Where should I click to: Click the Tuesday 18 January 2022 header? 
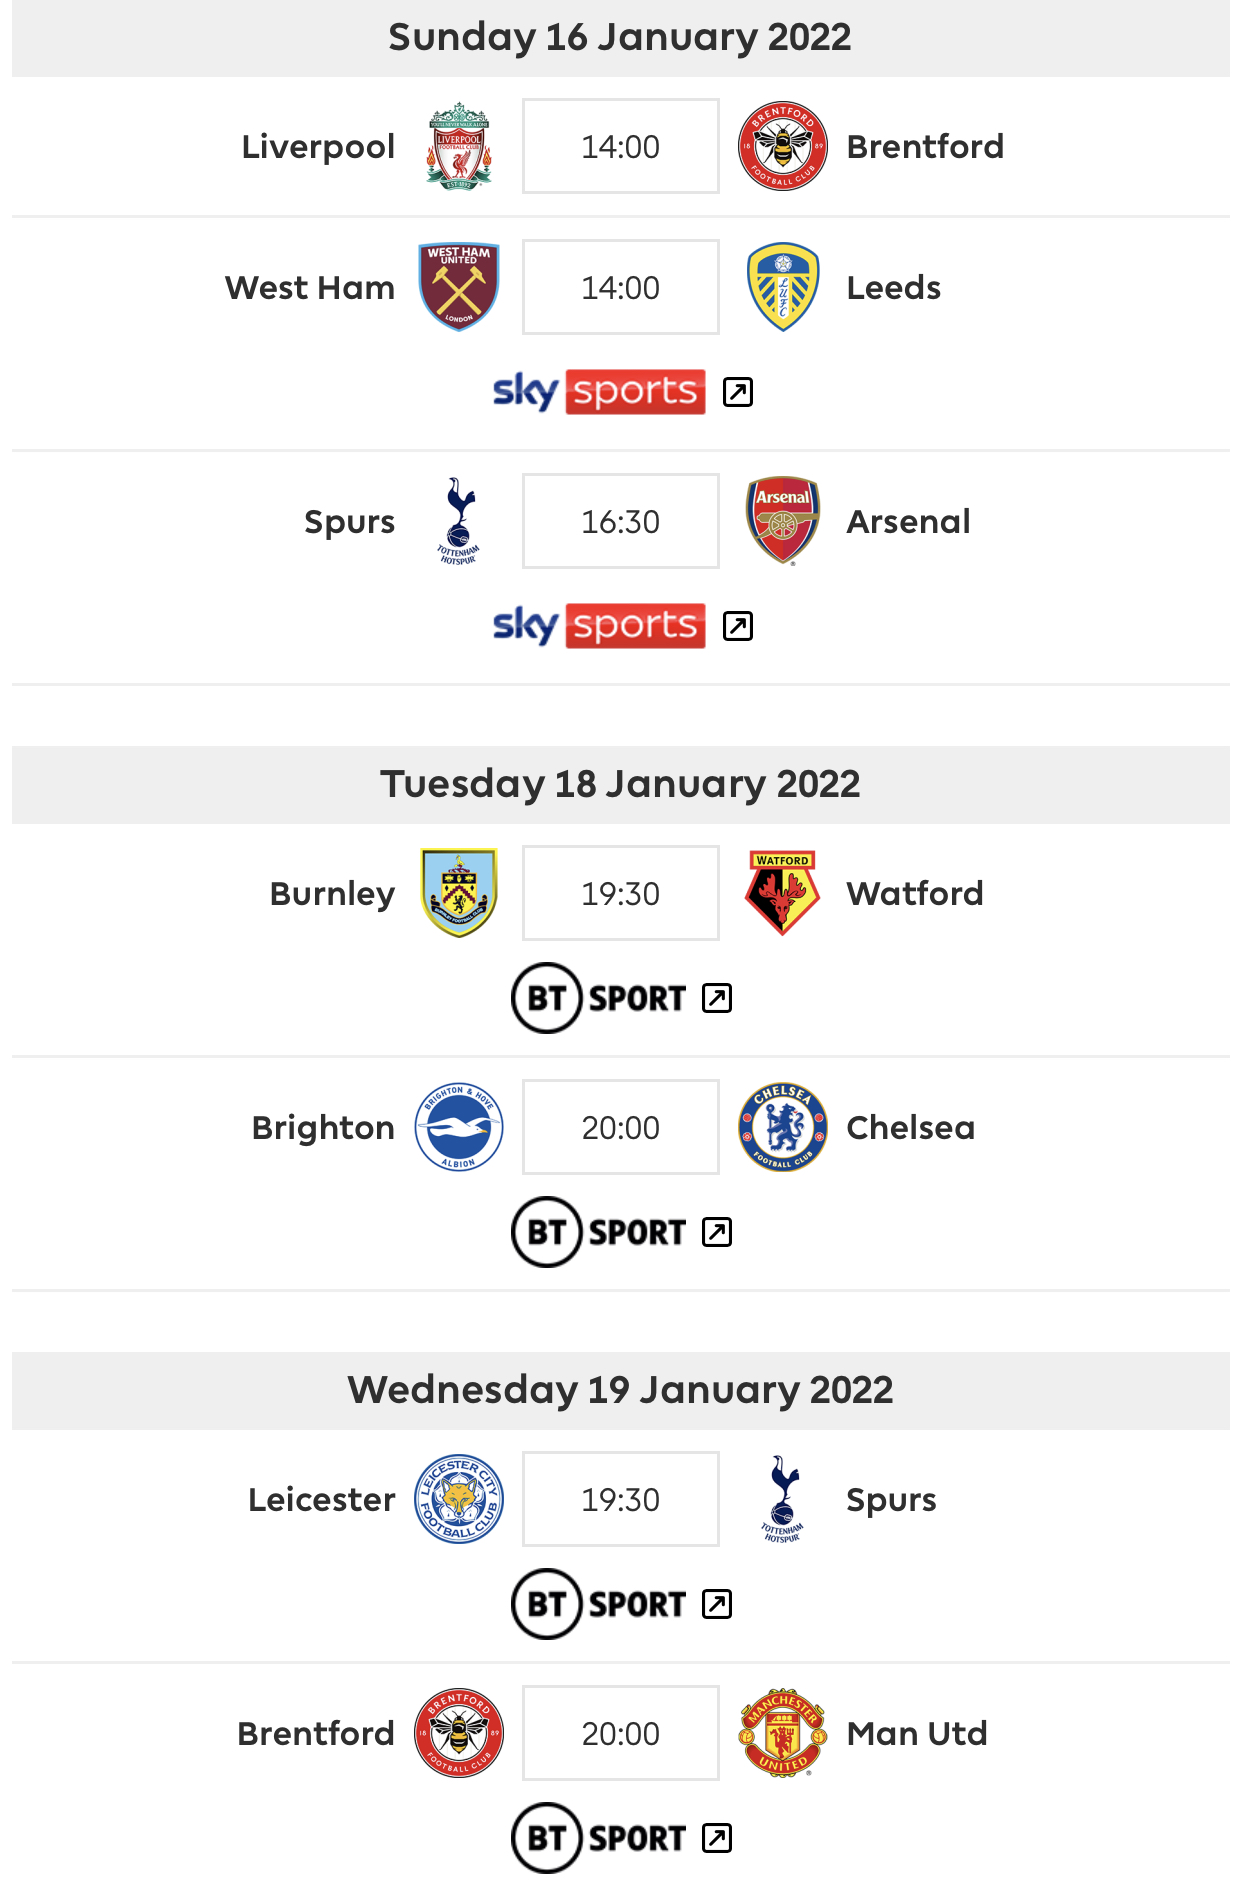pos(621,785)
